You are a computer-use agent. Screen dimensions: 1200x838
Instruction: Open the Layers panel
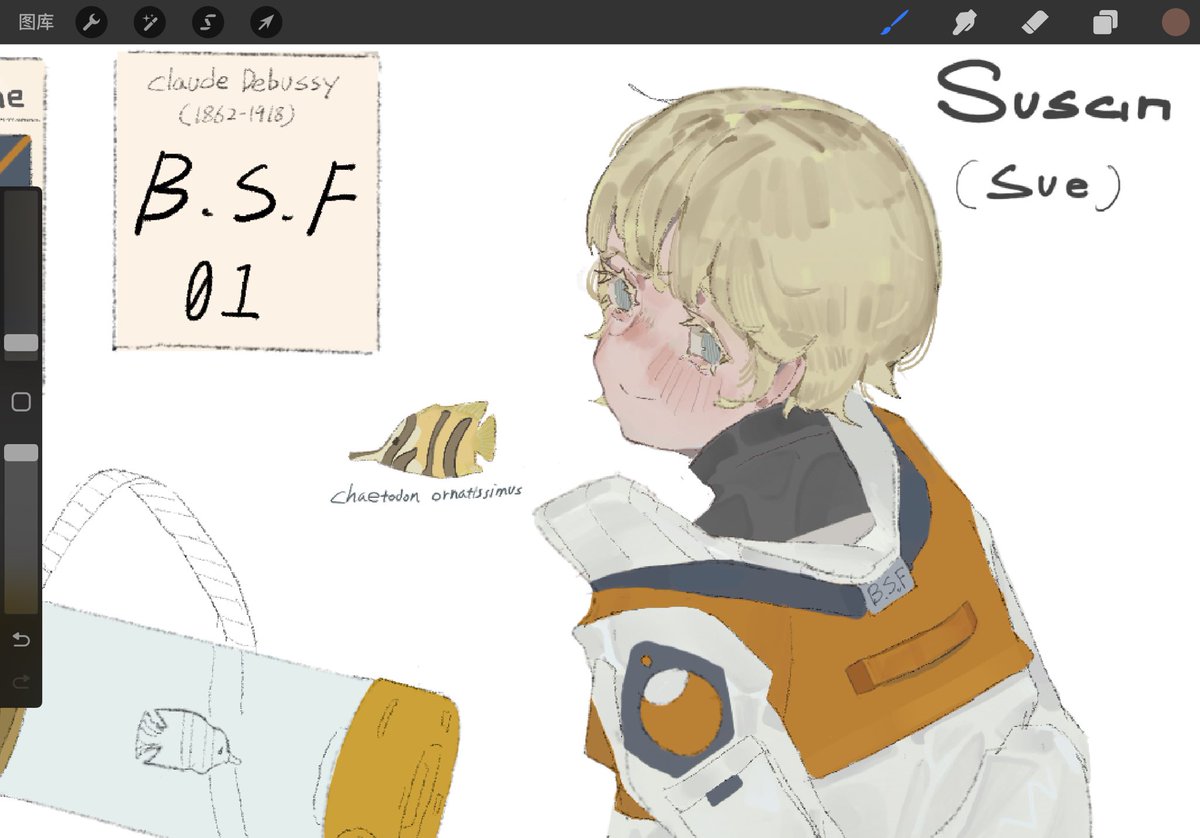(x=1105, y=22)
